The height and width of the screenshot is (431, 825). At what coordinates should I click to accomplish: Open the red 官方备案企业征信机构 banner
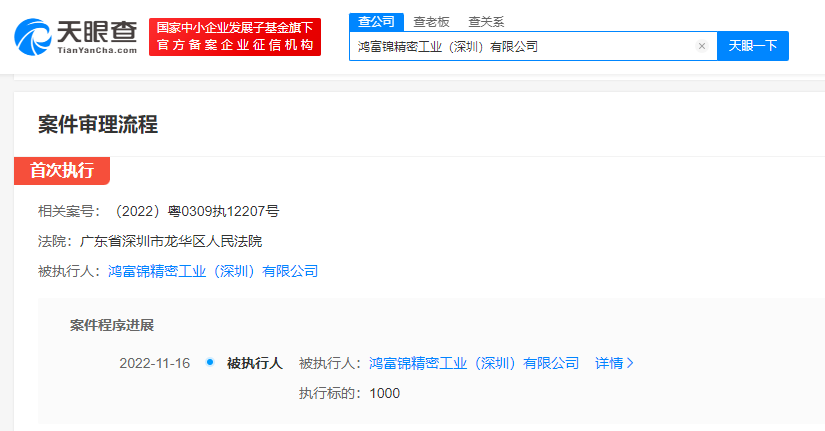coord(235,37)
